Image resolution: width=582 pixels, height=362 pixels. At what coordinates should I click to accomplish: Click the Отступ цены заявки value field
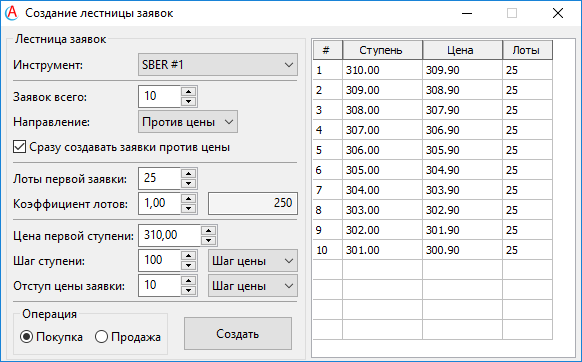click(160, 285)
